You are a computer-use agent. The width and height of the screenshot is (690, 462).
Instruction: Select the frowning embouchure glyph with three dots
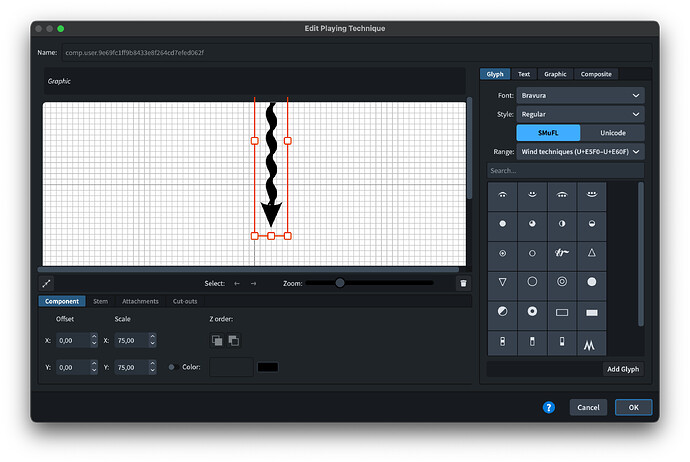(x=562, y=194)
